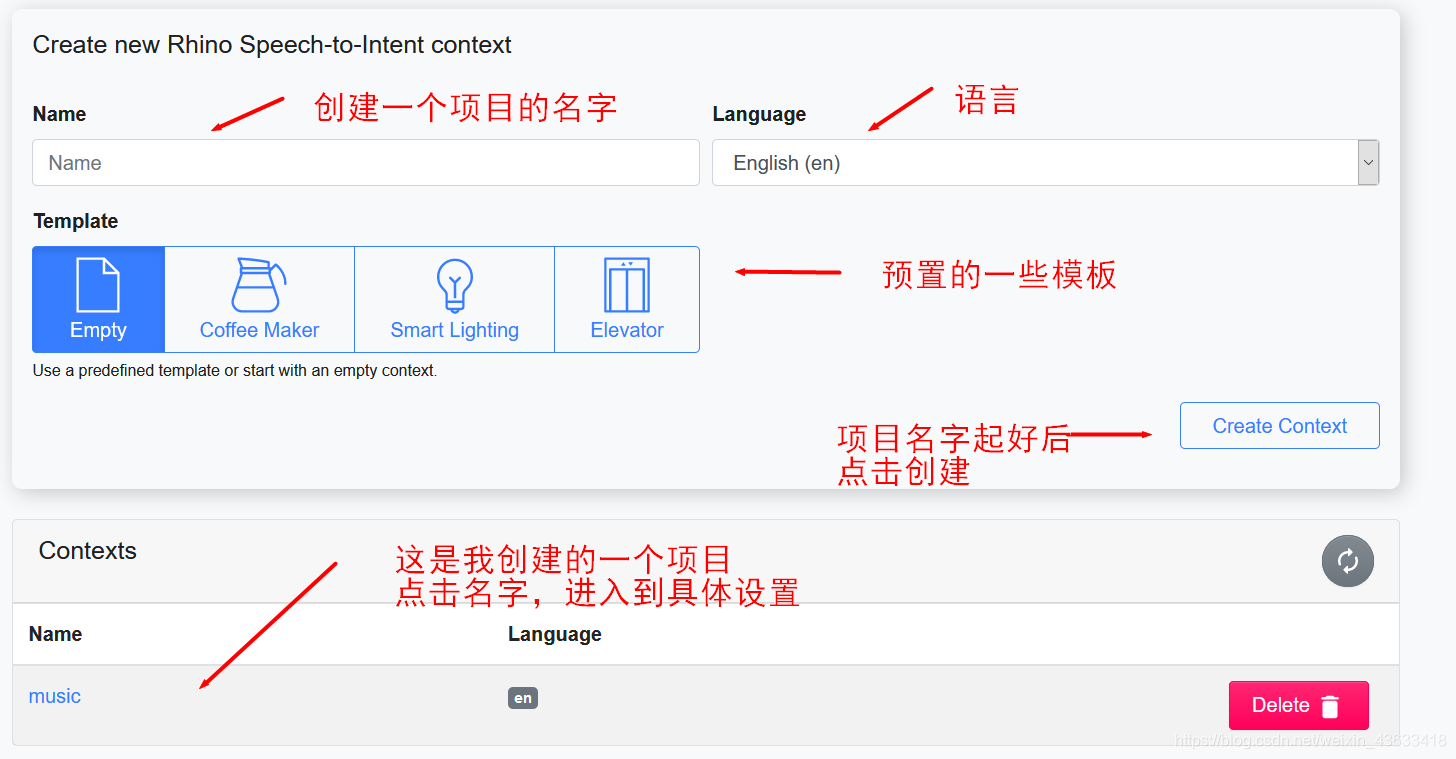Click the Create new Rhino context heading
1456x759 pixels.
(272, 45)
